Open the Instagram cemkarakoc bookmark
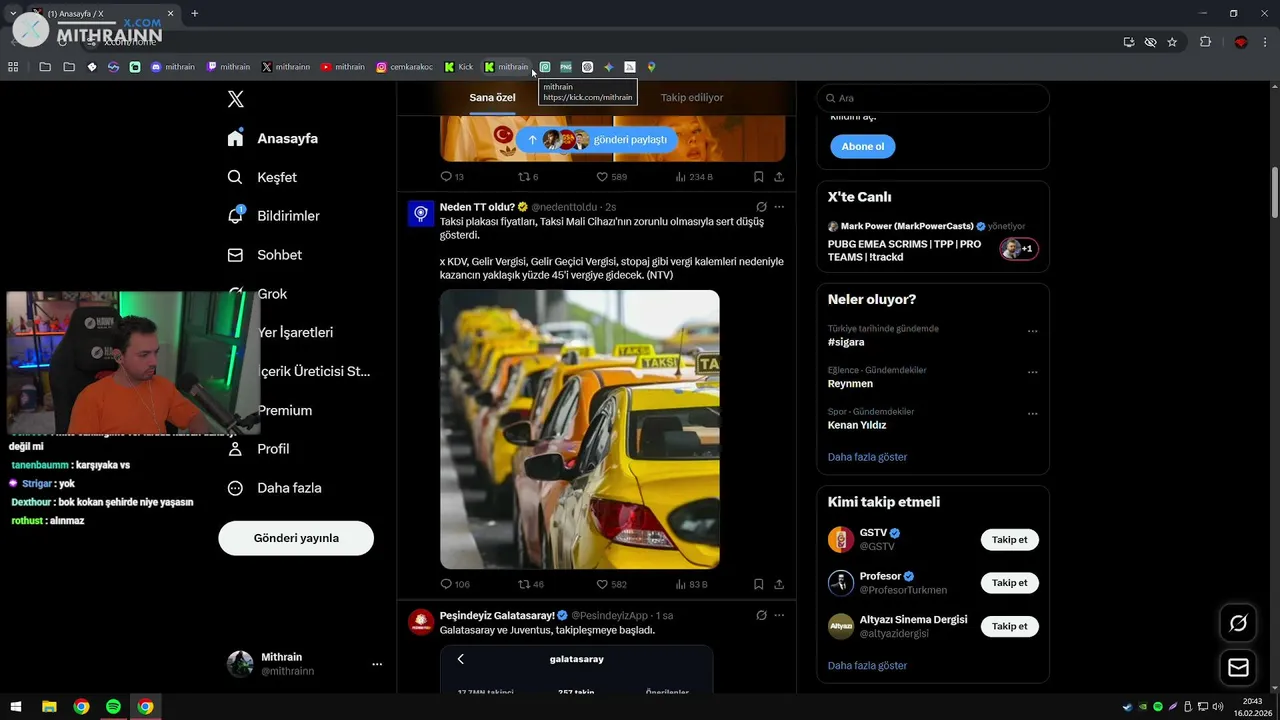 pos(405,67)
